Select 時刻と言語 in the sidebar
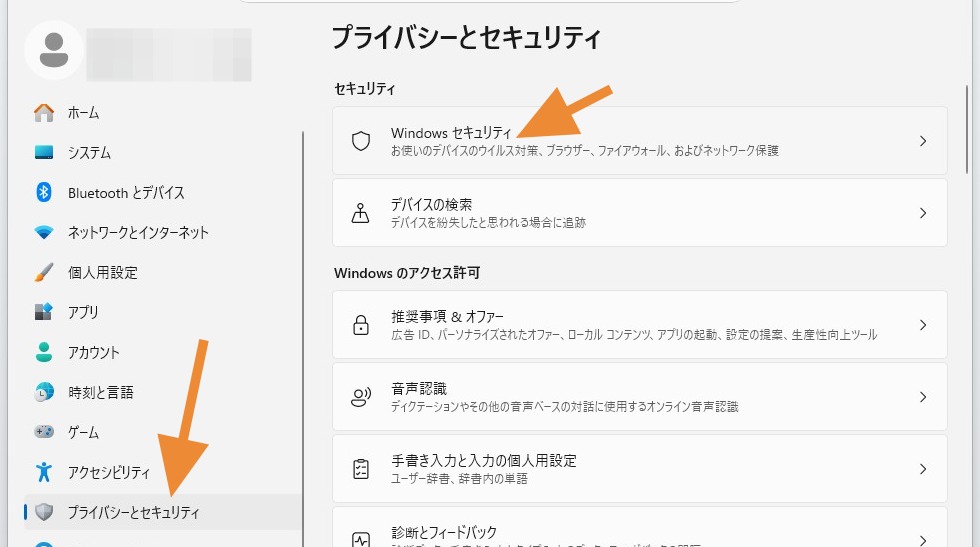980x547 pixels. [162, 392]
